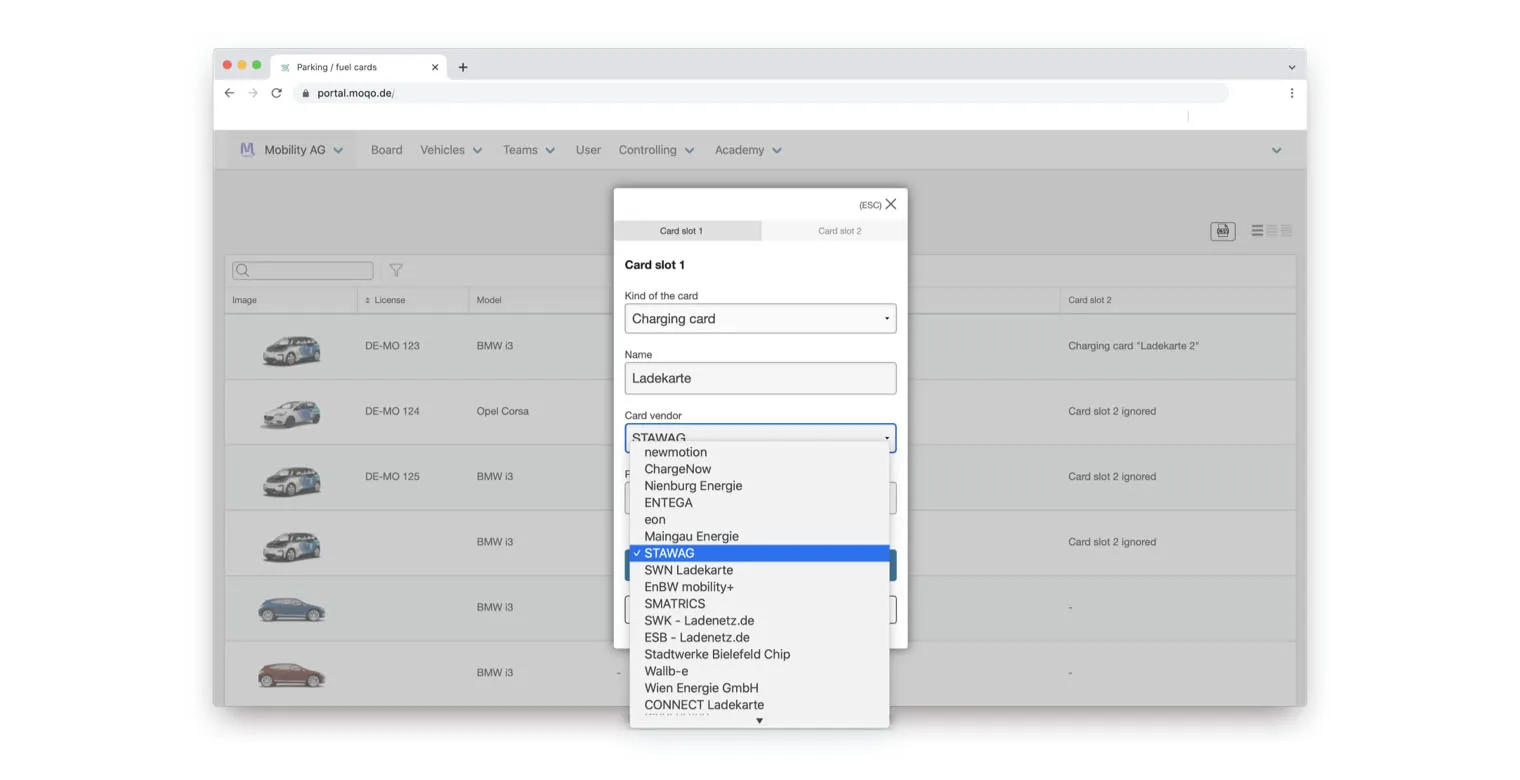Select the checked STAWAG option
Viewport: 1520px width, 780px height.
click(759, 553)
